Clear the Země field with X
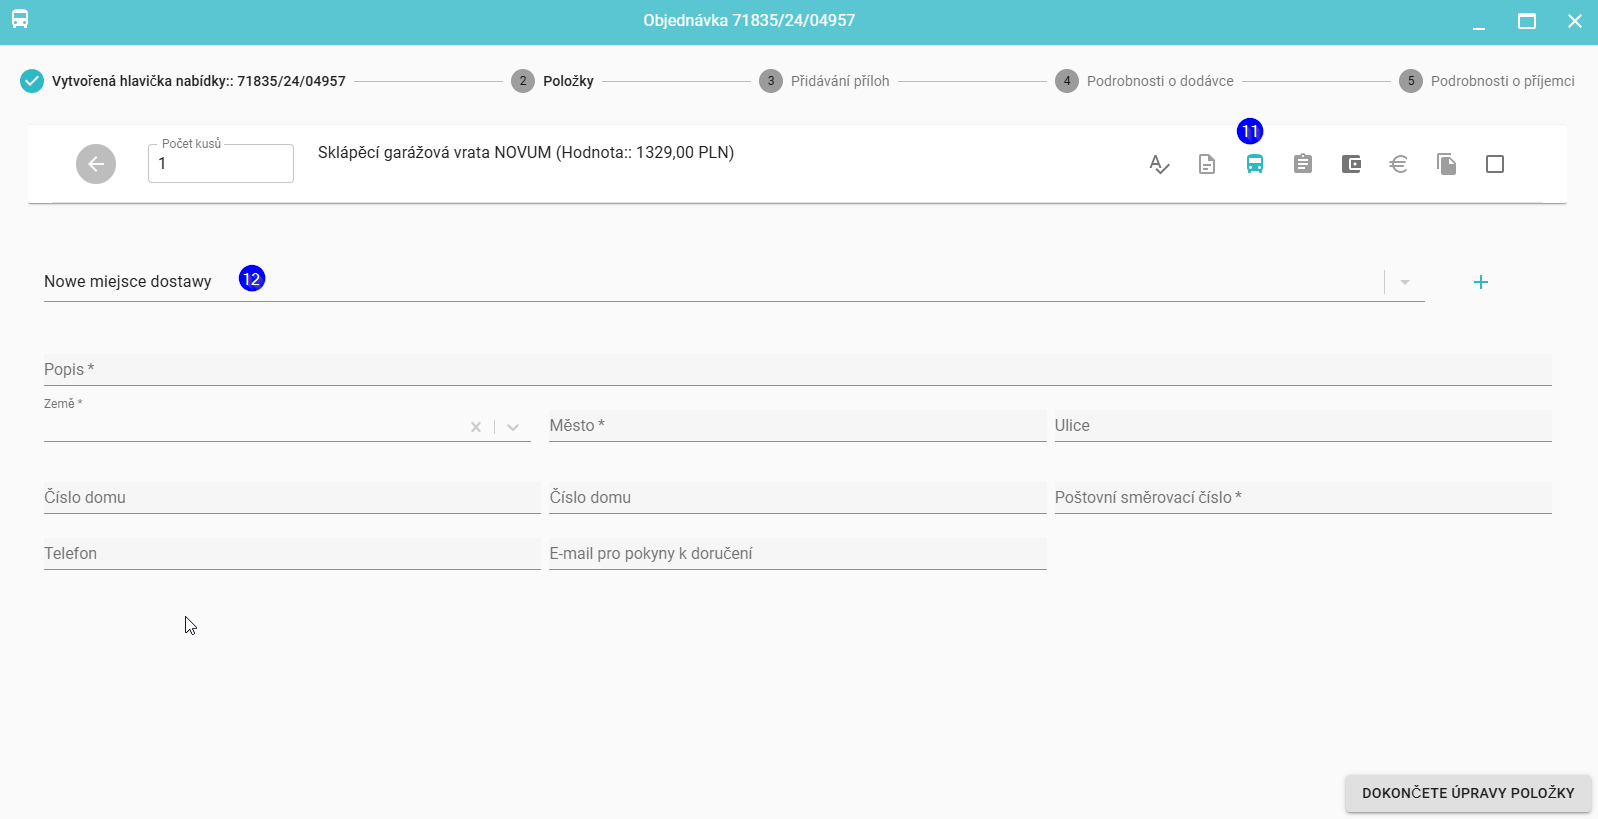Viewport: 1598px width, 819px height. click(476, 427)
